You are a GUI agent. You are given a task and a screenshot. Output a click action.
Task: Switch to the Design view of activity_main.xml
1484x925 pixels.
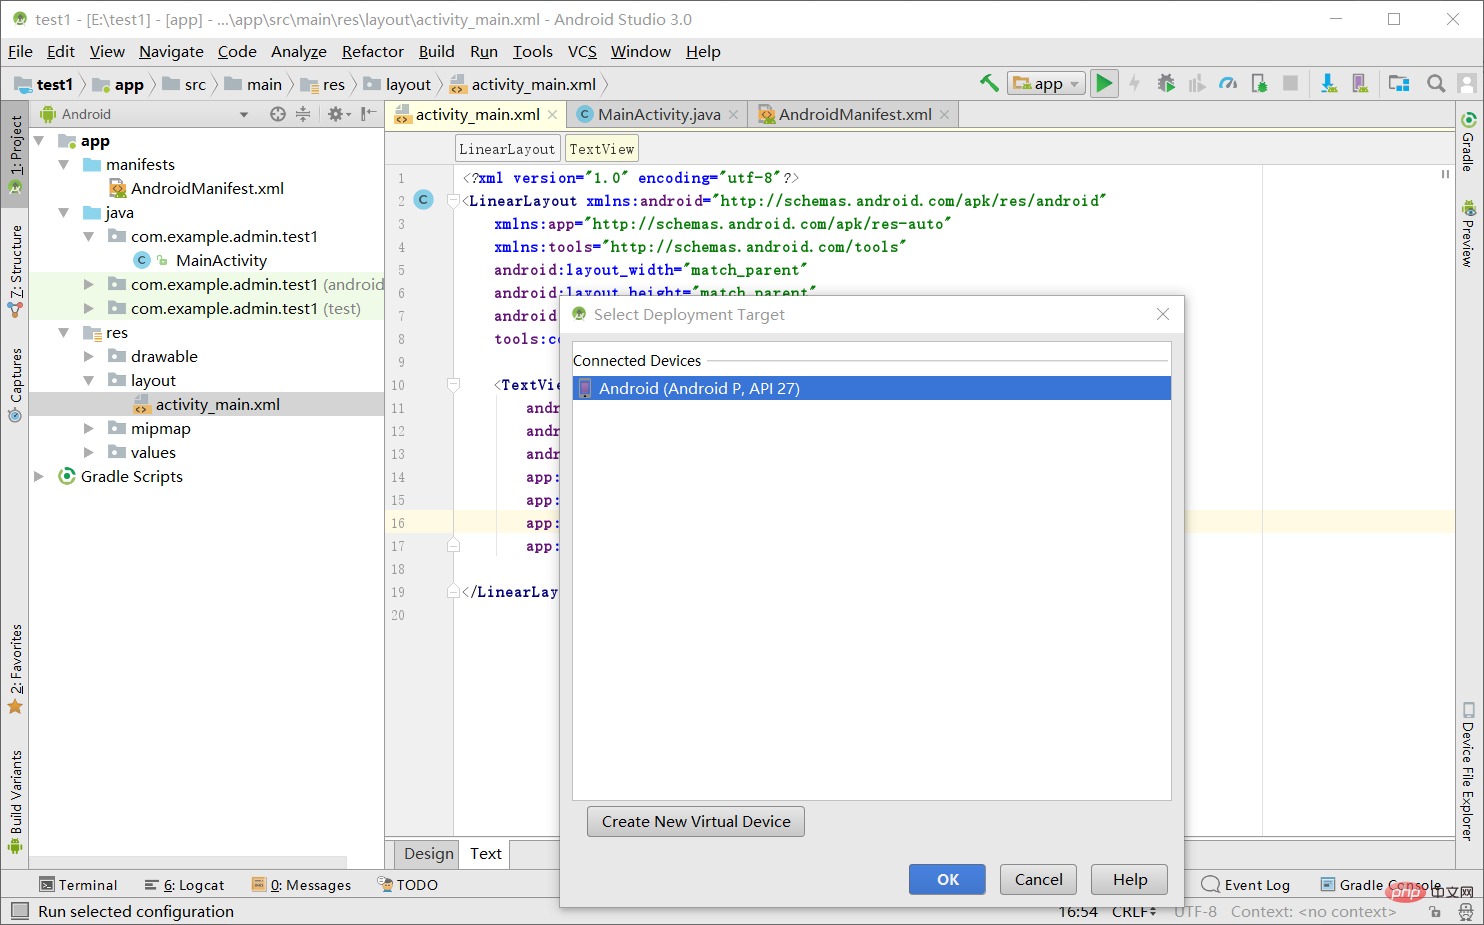point(427,853)
